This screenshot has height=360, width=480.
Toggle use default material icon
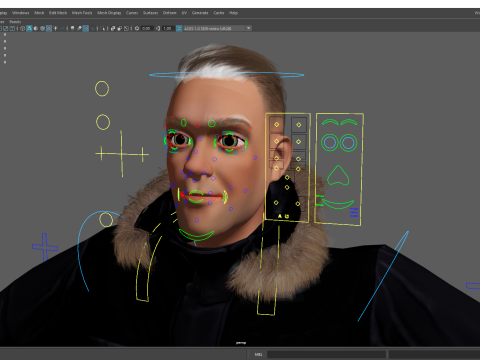[x=36, y=28]
